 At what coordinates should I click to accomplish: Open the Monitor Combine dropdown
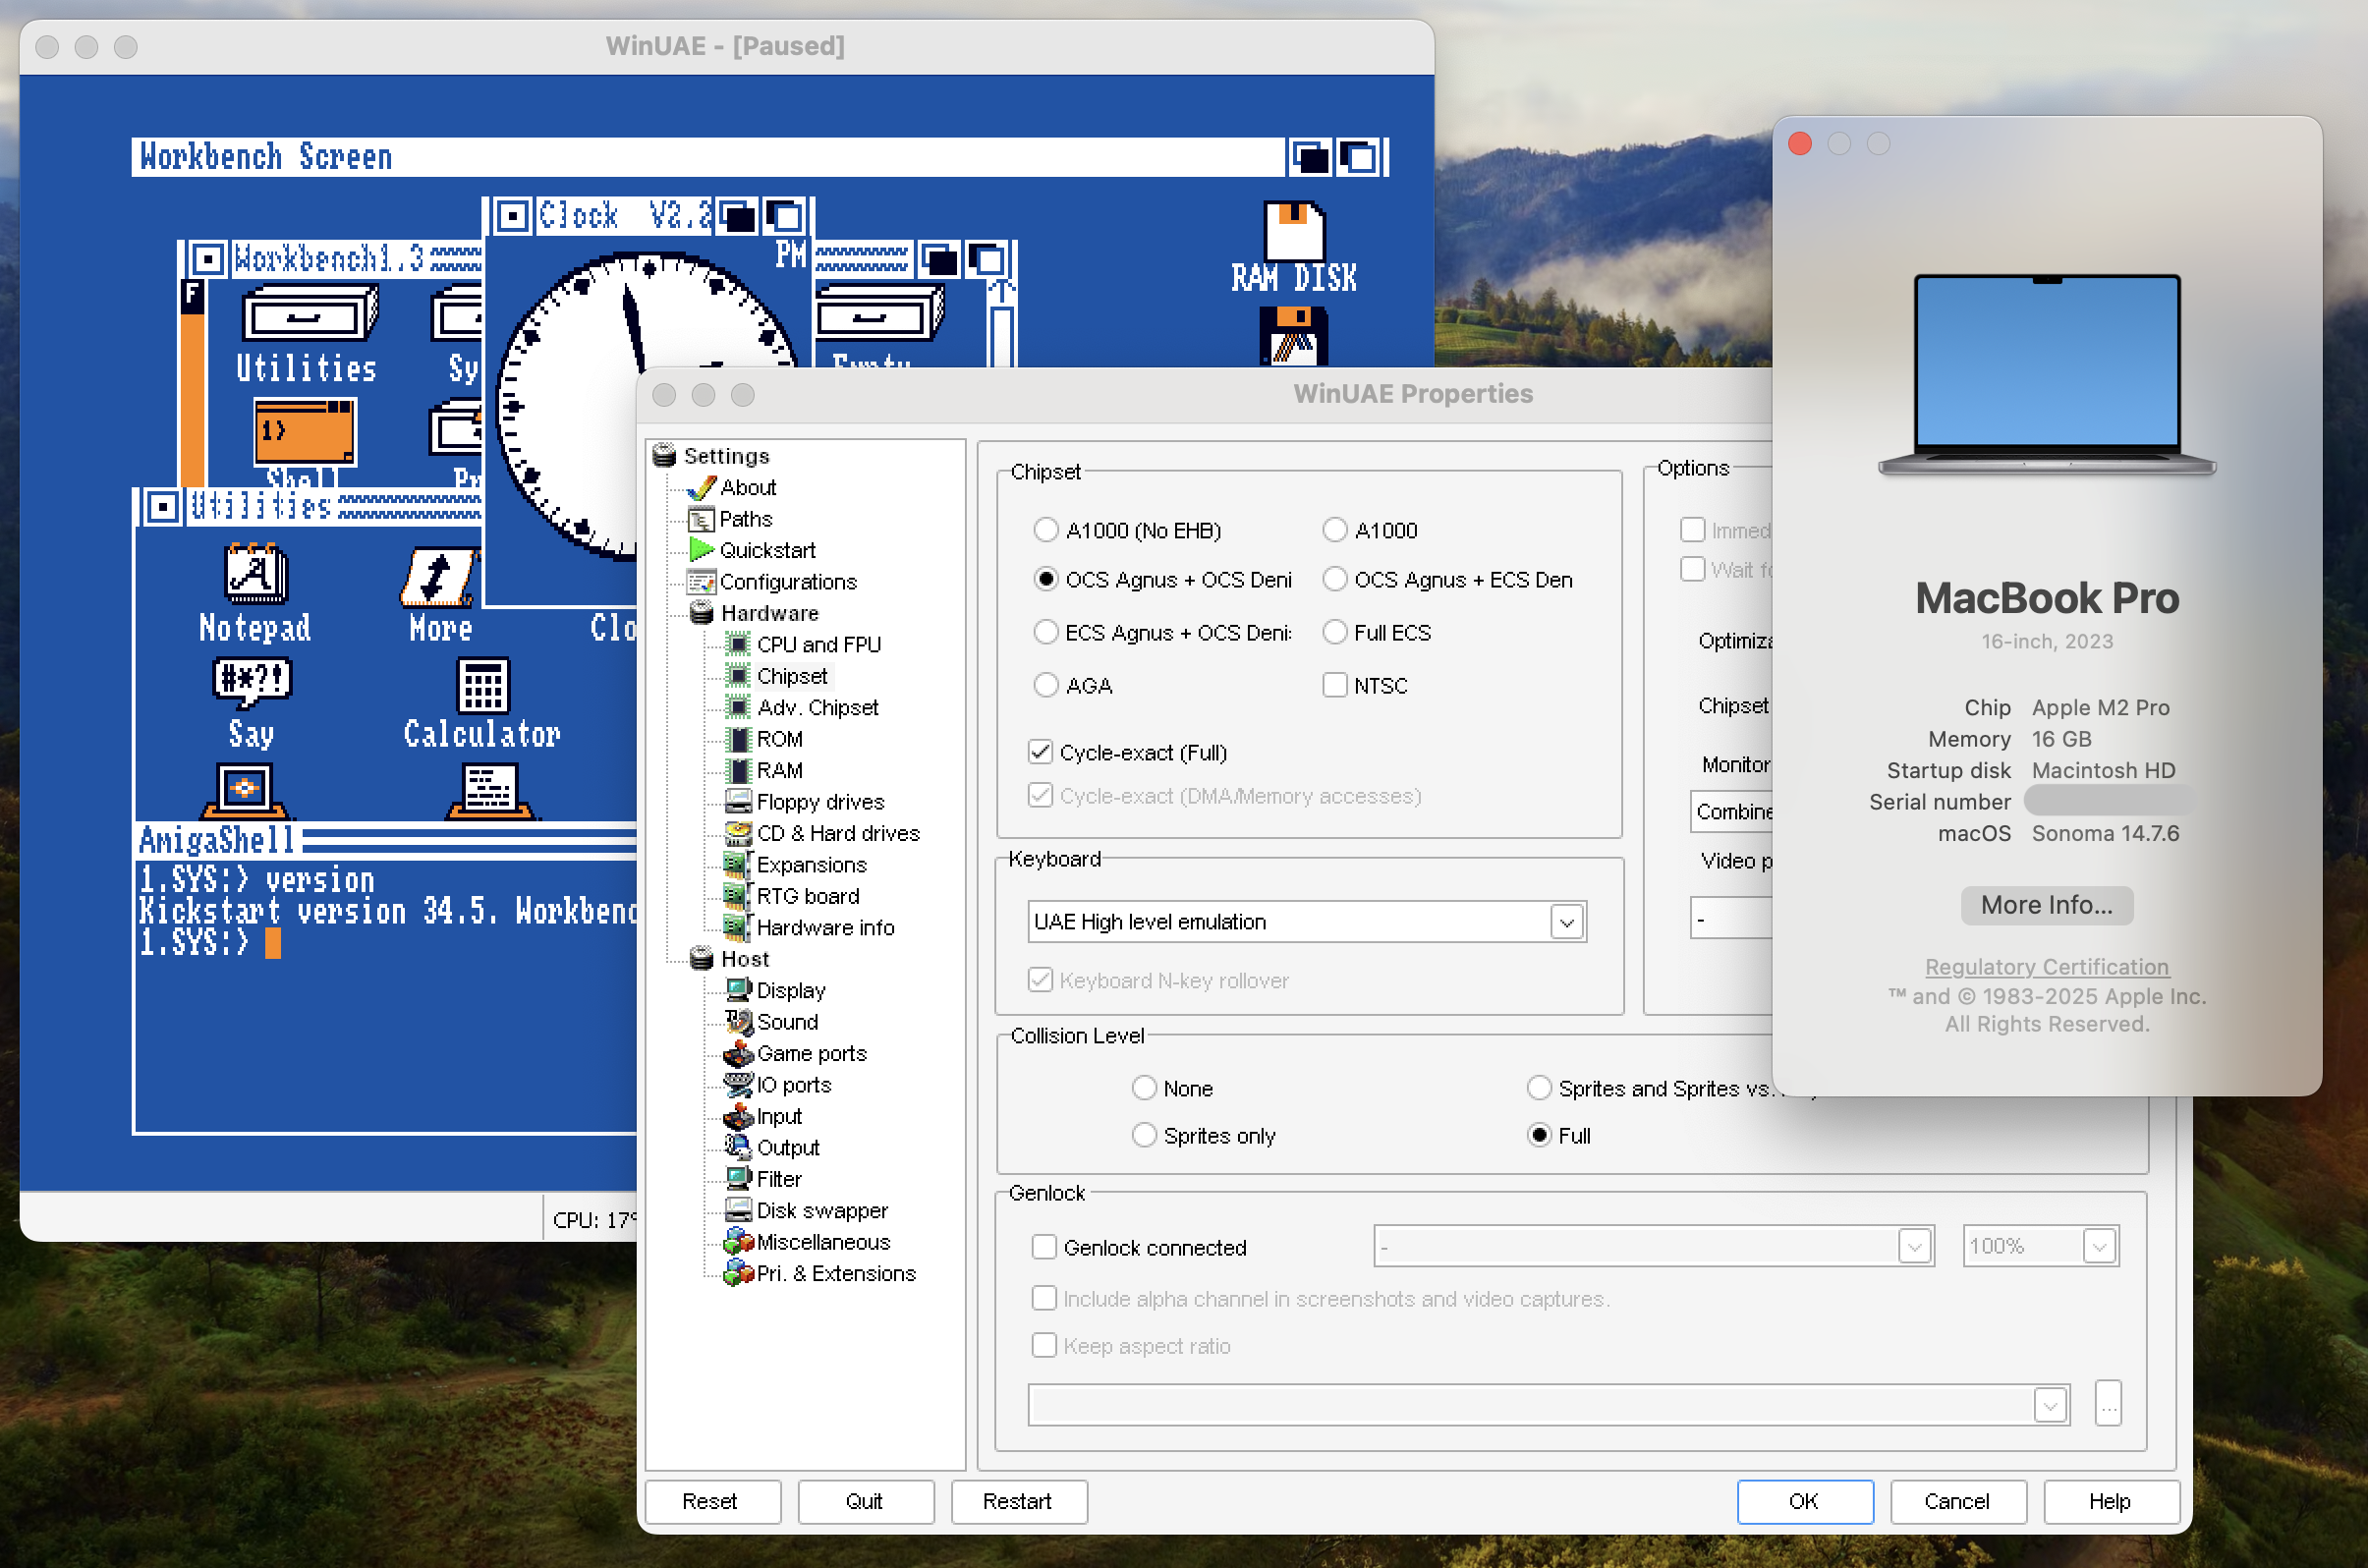tap(1733, 812)
